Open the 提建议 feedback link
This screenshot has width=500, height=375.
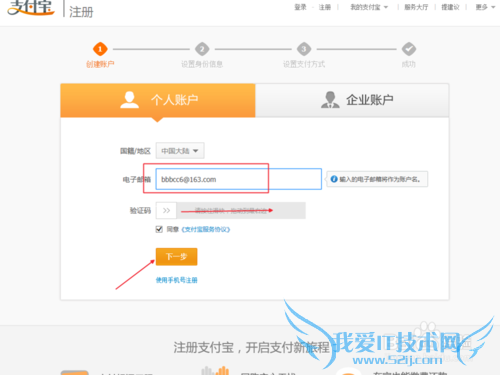click(450, 7)
